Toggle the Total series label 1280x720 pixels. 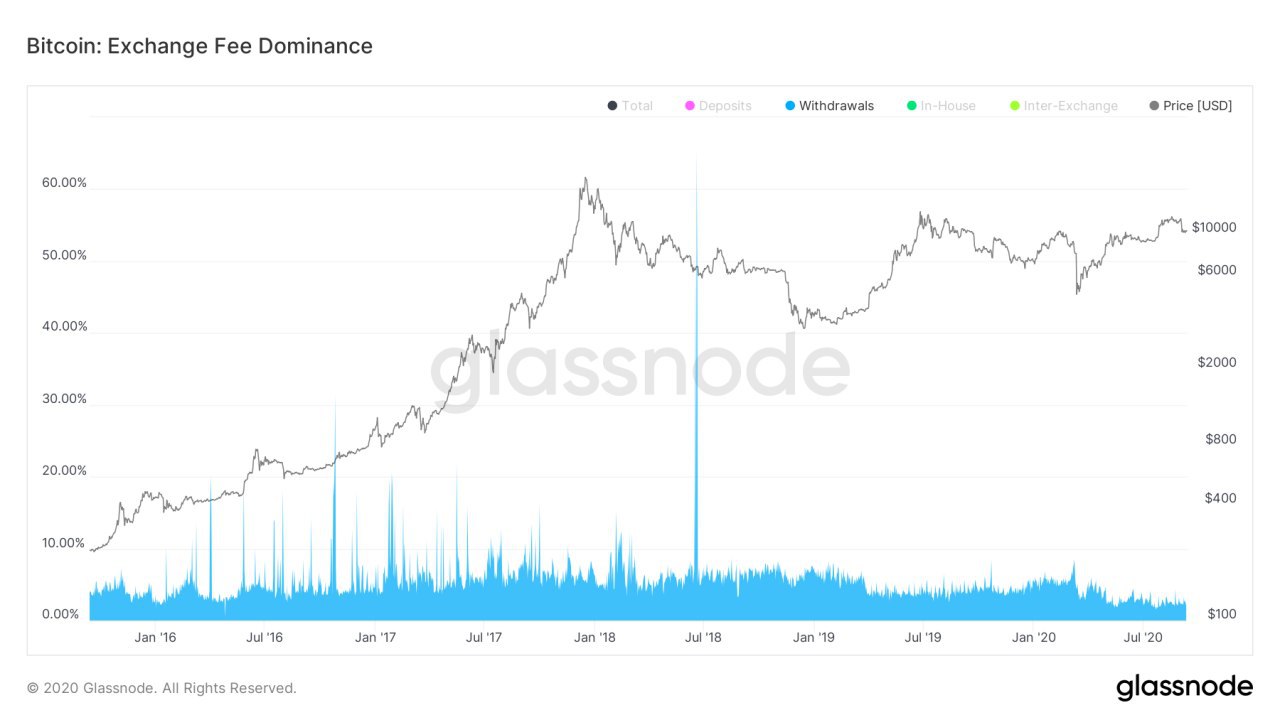(x=637, y=106)
